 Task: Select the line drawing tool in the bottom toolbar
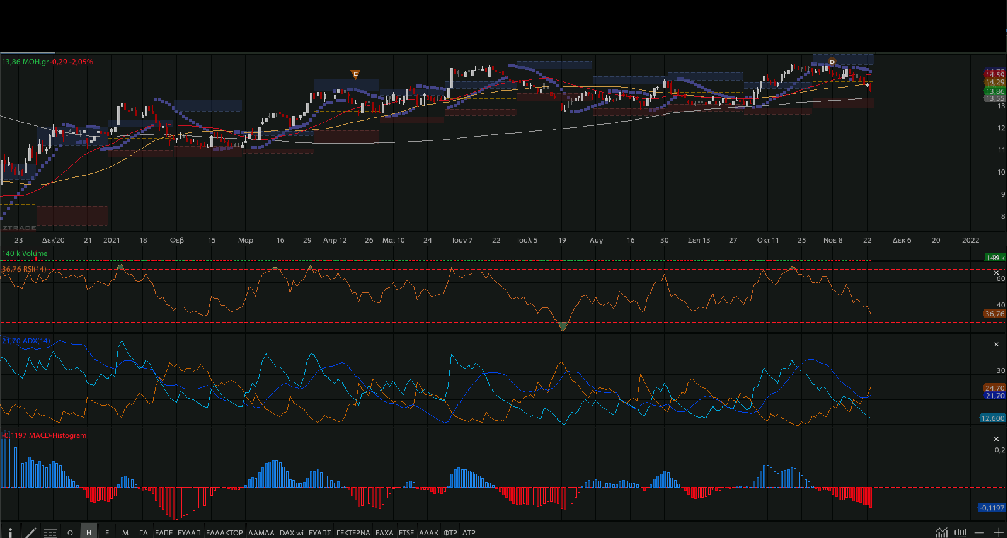point(30,532)
